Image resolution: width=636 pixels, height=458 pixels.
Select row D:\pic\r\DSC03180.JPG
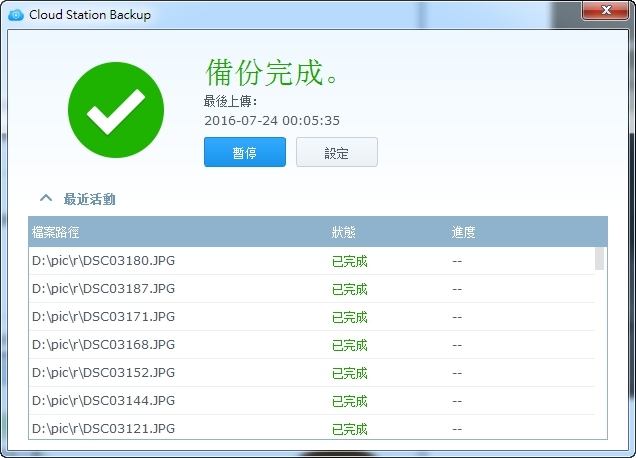click(312, 261)
